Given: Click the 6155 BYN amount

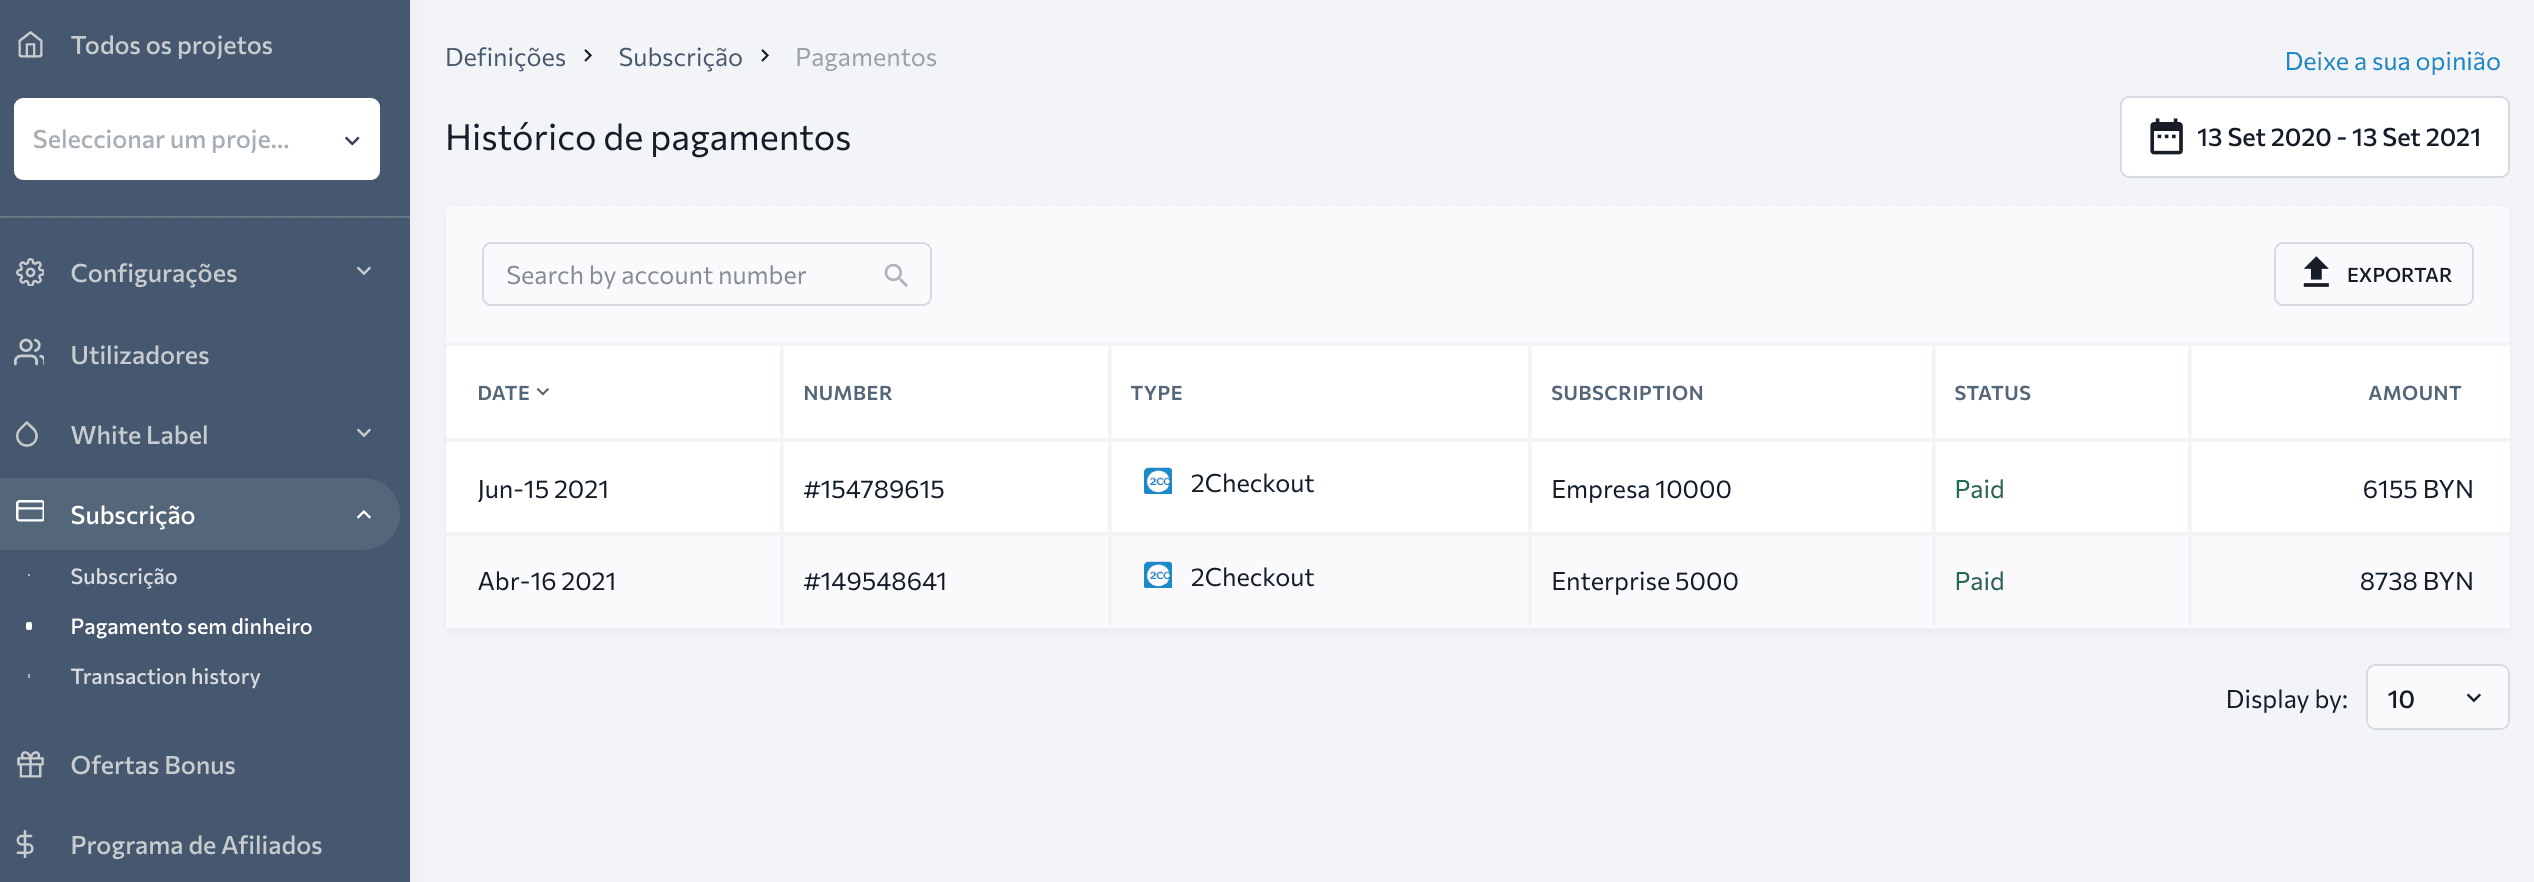Looking at the screenshot, I should pos(2417,489).
